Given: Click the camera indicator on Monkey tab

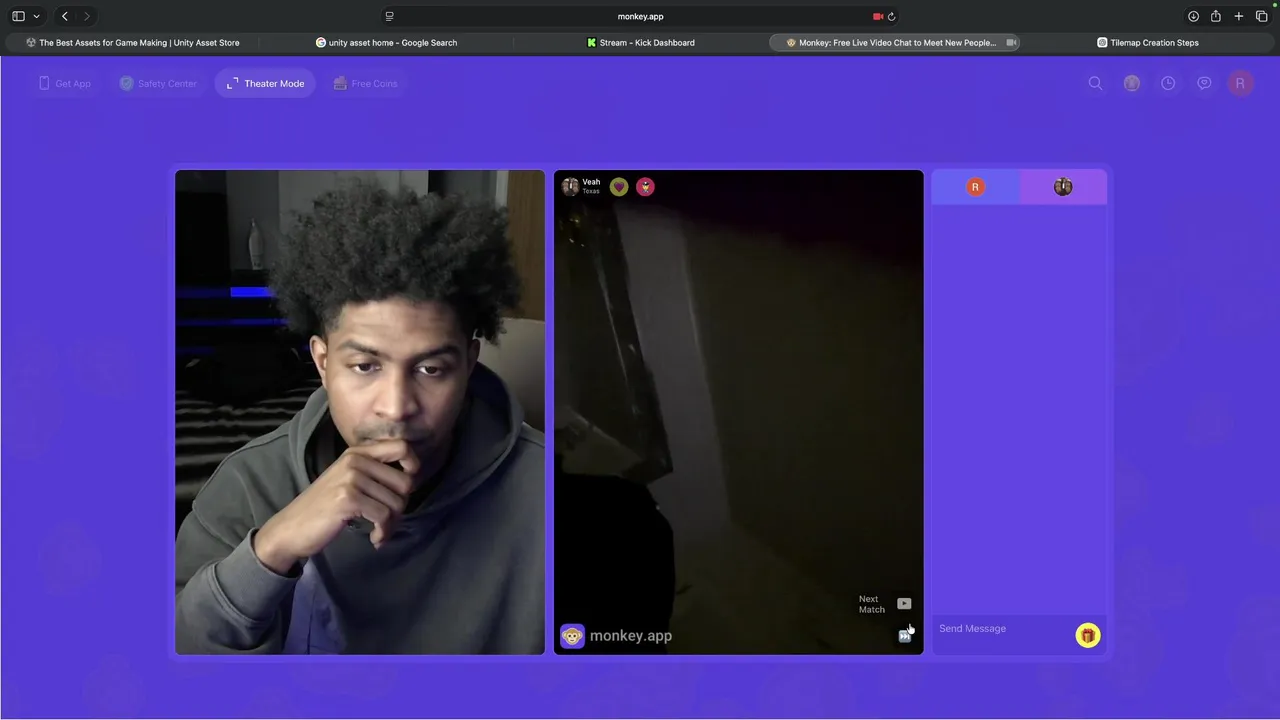Looking at the screenshot, I should pos(1011,43).
